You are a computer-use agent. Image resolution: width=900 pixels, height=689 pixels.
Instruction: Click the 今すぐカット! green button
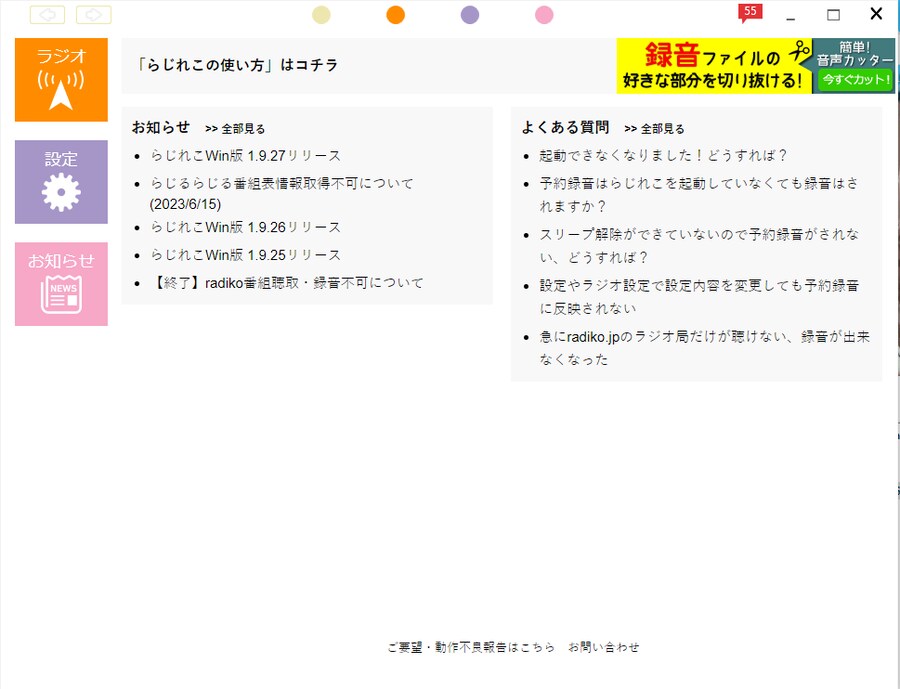click(x=856, y=79)
